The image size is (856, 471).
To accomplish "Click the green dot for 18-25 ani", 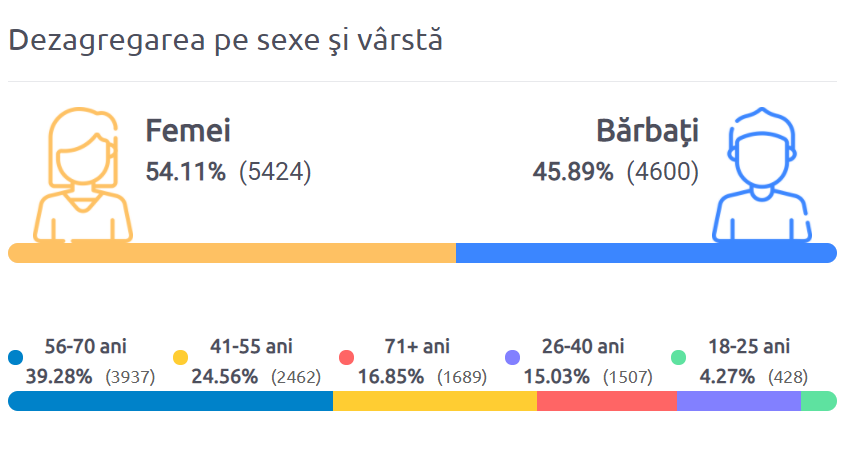I will click(x=679, y=358).
